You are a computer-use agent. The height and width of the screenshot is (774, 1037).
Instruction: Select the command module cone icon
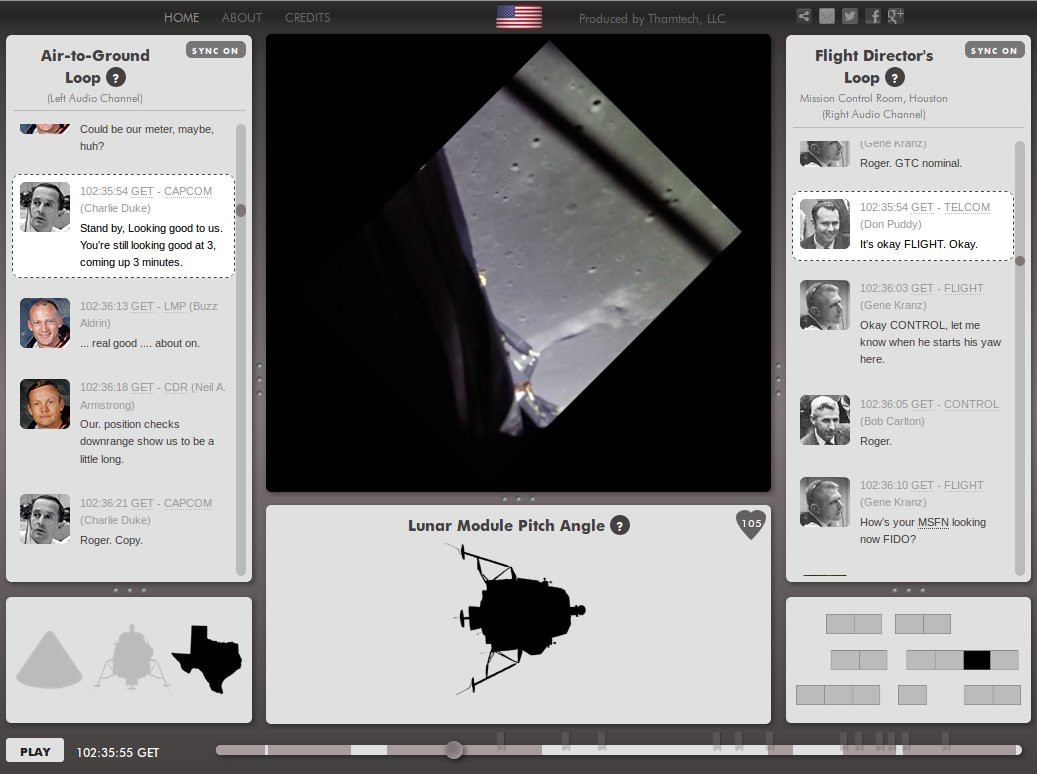coord(50,659)
